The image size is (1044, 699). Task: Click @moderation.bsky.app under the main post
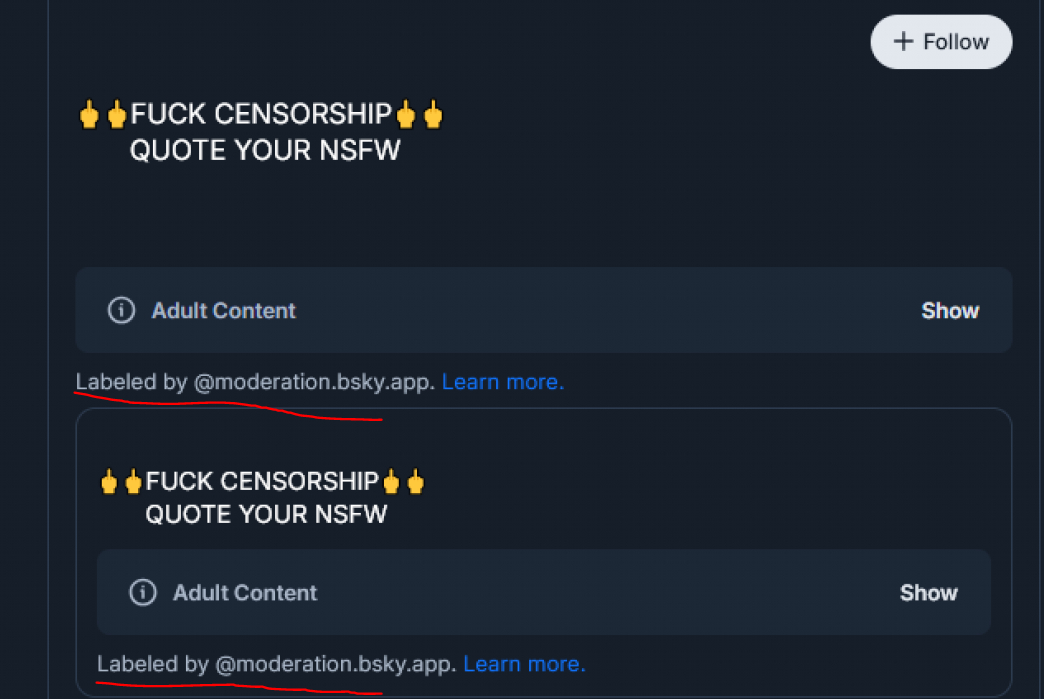click(x=314, y=382)
